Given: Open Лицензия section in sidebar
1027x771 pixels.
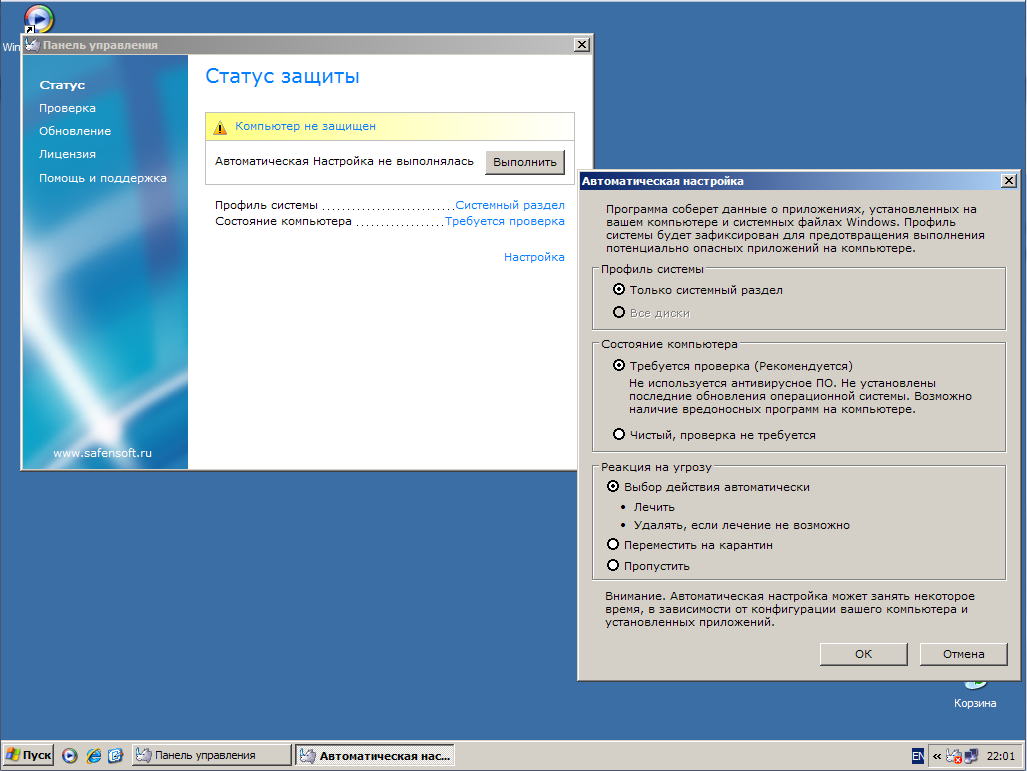Looking at the screenshot, I should [x=67, y=154].
